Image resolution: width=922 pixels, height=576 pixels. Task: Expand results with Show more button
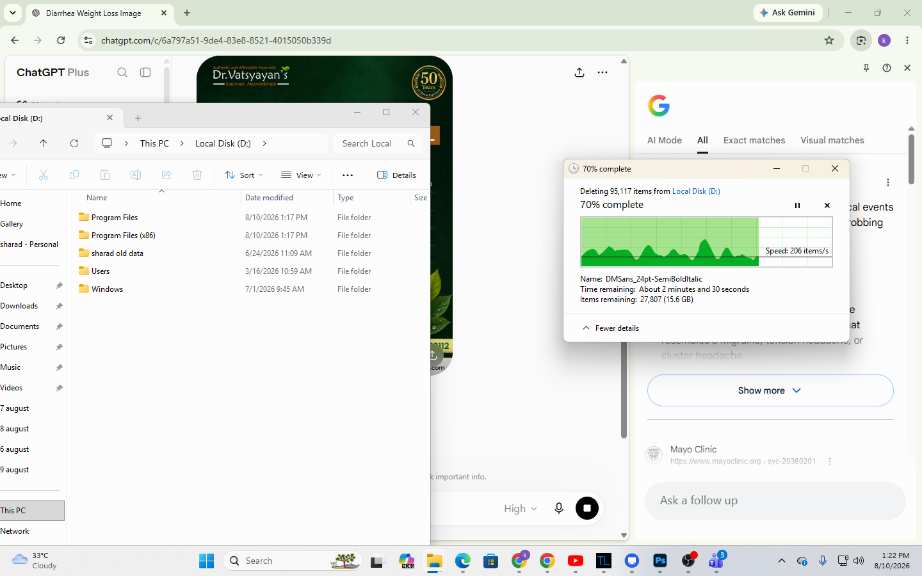[770, 390]
